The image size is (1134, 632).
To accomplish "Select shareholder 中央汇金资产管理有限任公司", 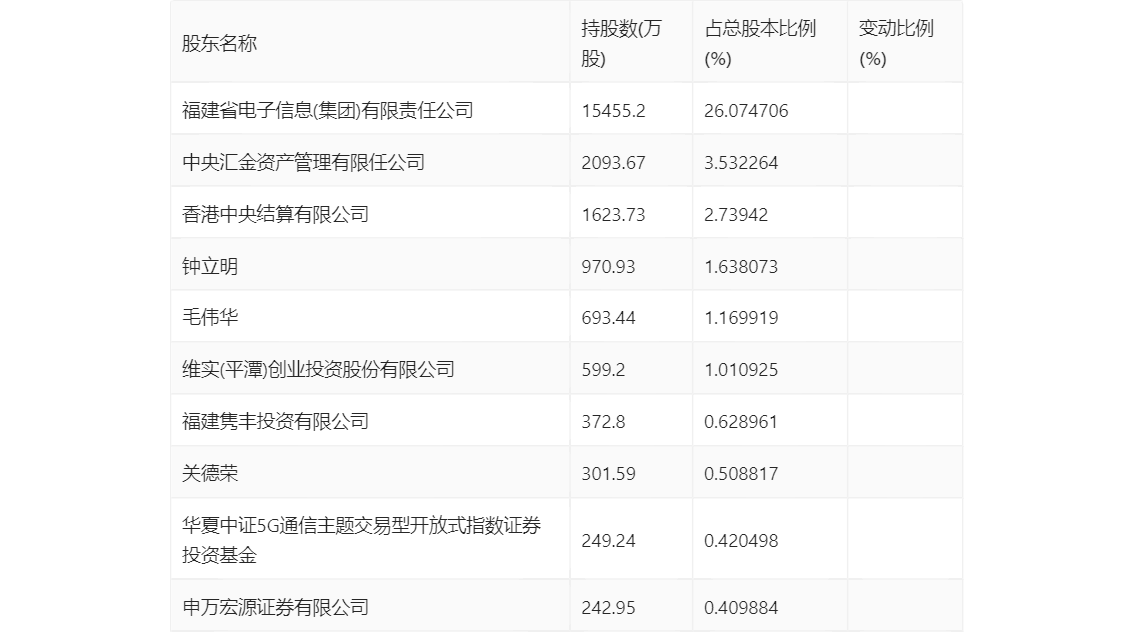I will [x=303, y=163].
